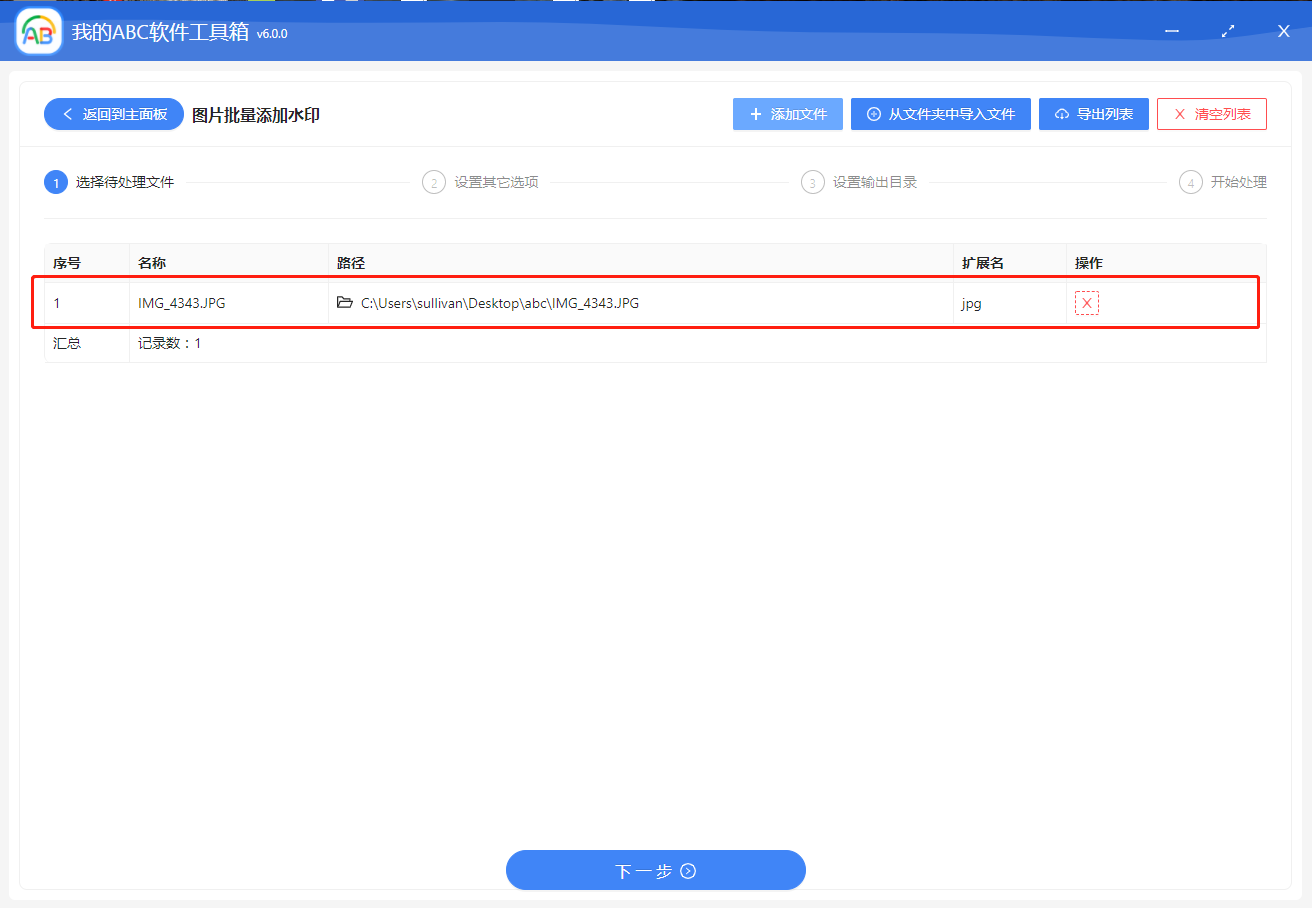Click the folder icon beside the file path
The image size is (1312, 908).
pyautogui.click(x=345, y=303)
